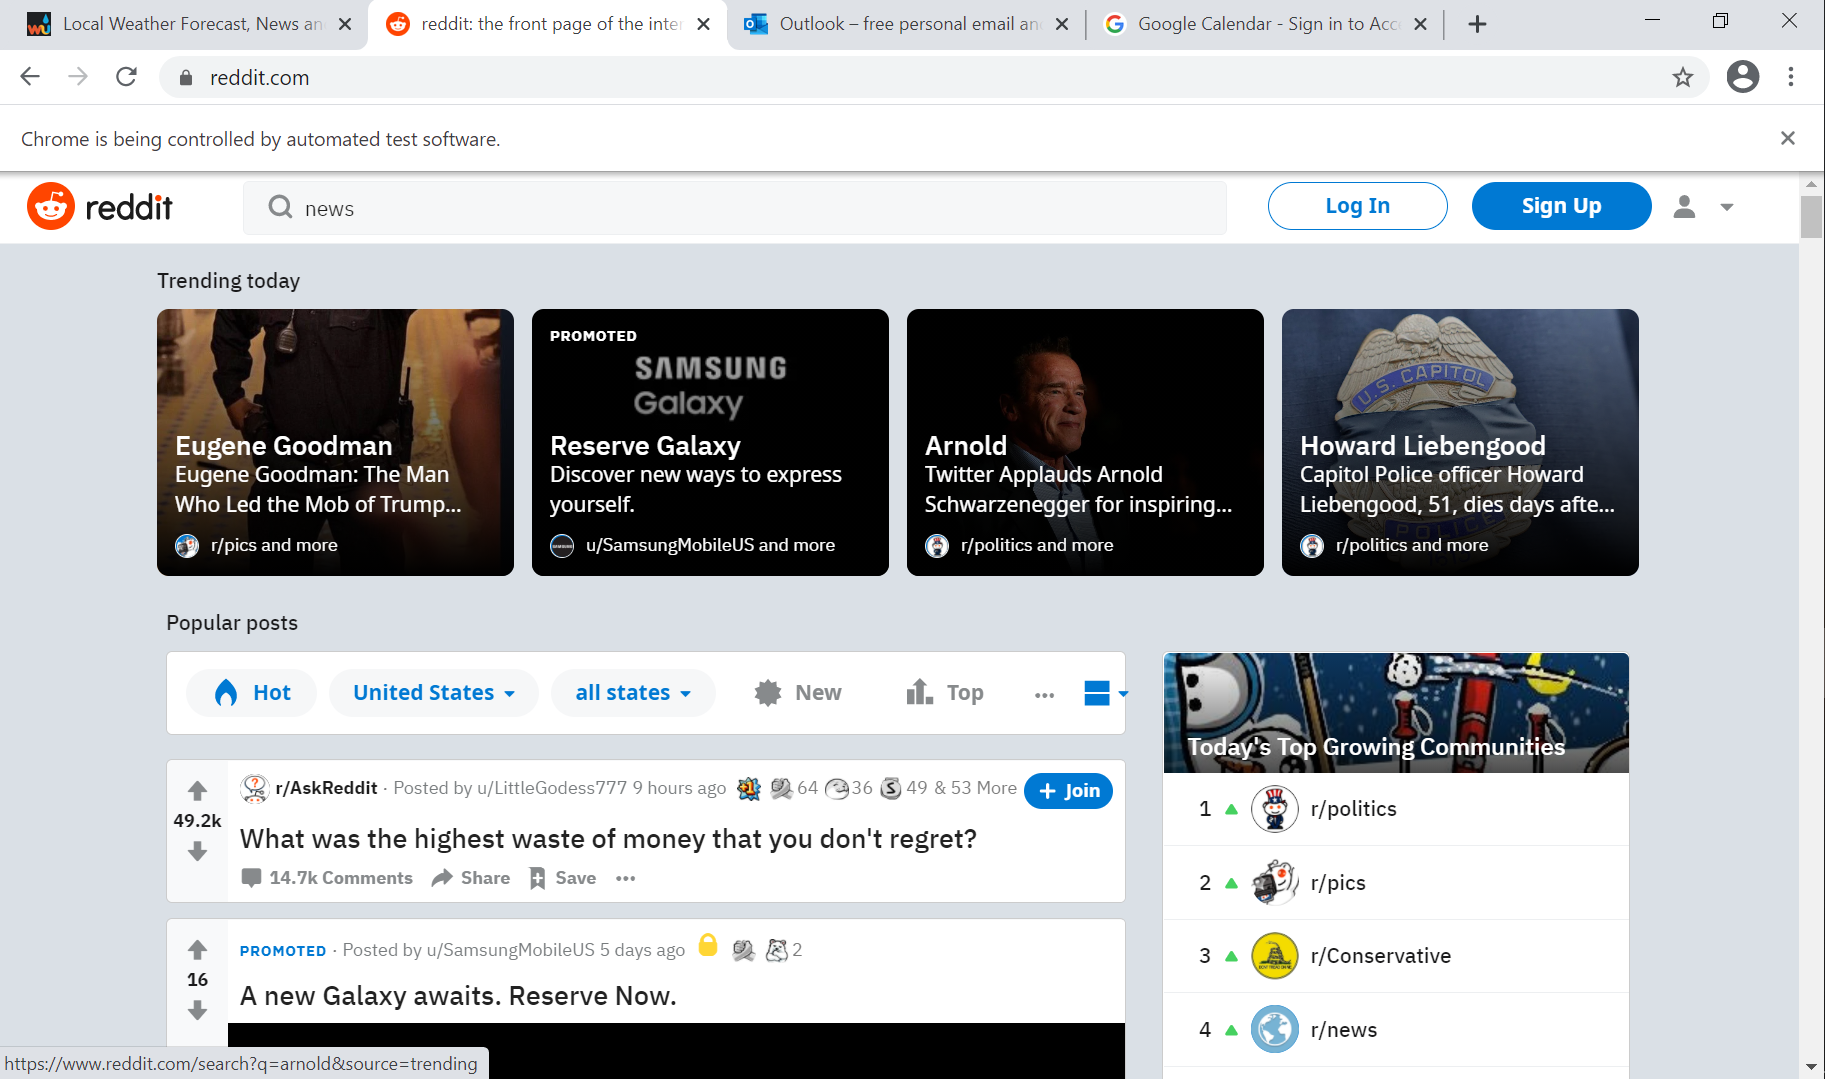The height and width of the screenshot is (1079, 1825).
Task: Upvote the Samsung promoted post
Action: [x=197, y=949]
